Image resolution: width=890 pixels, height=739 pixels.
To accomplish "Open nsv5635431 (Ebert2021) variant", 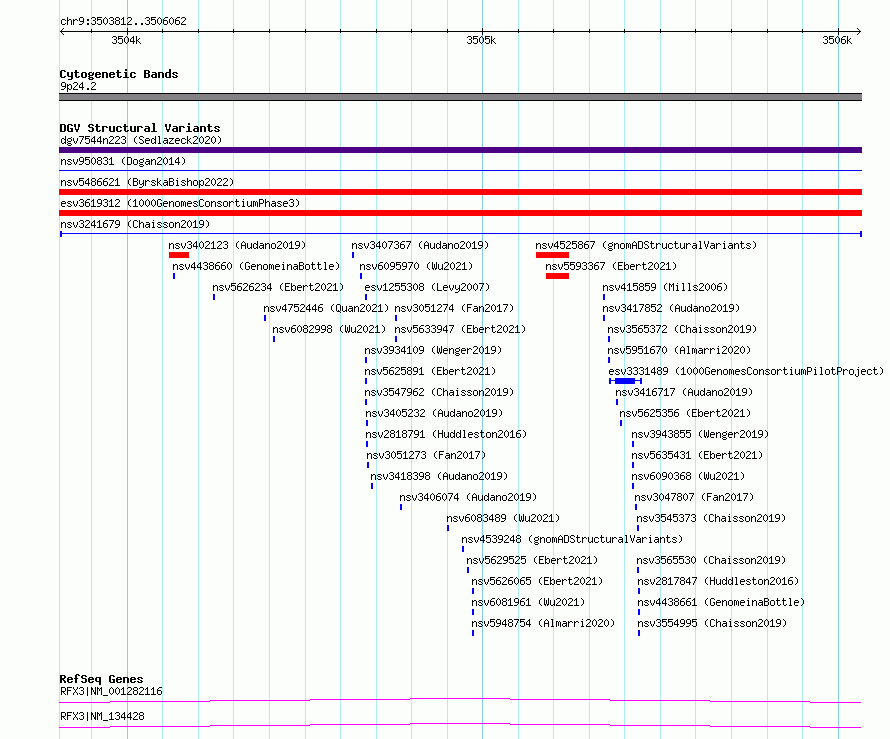I will point(698,455).
